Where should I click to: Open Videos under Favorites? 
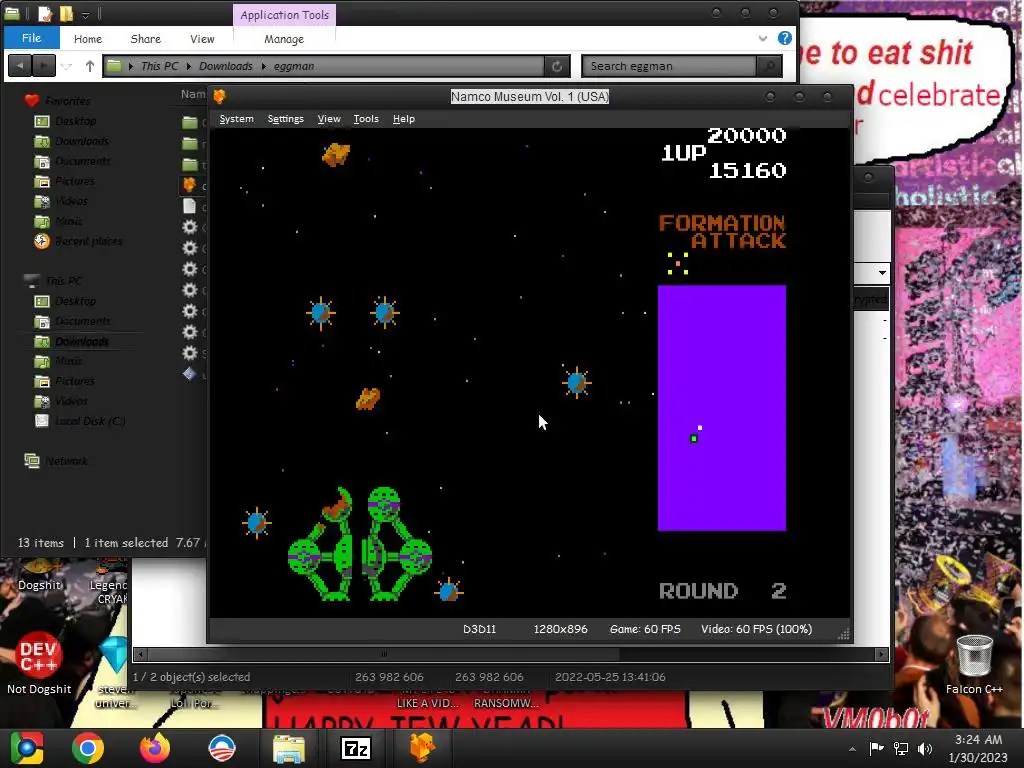coord(71,201)
